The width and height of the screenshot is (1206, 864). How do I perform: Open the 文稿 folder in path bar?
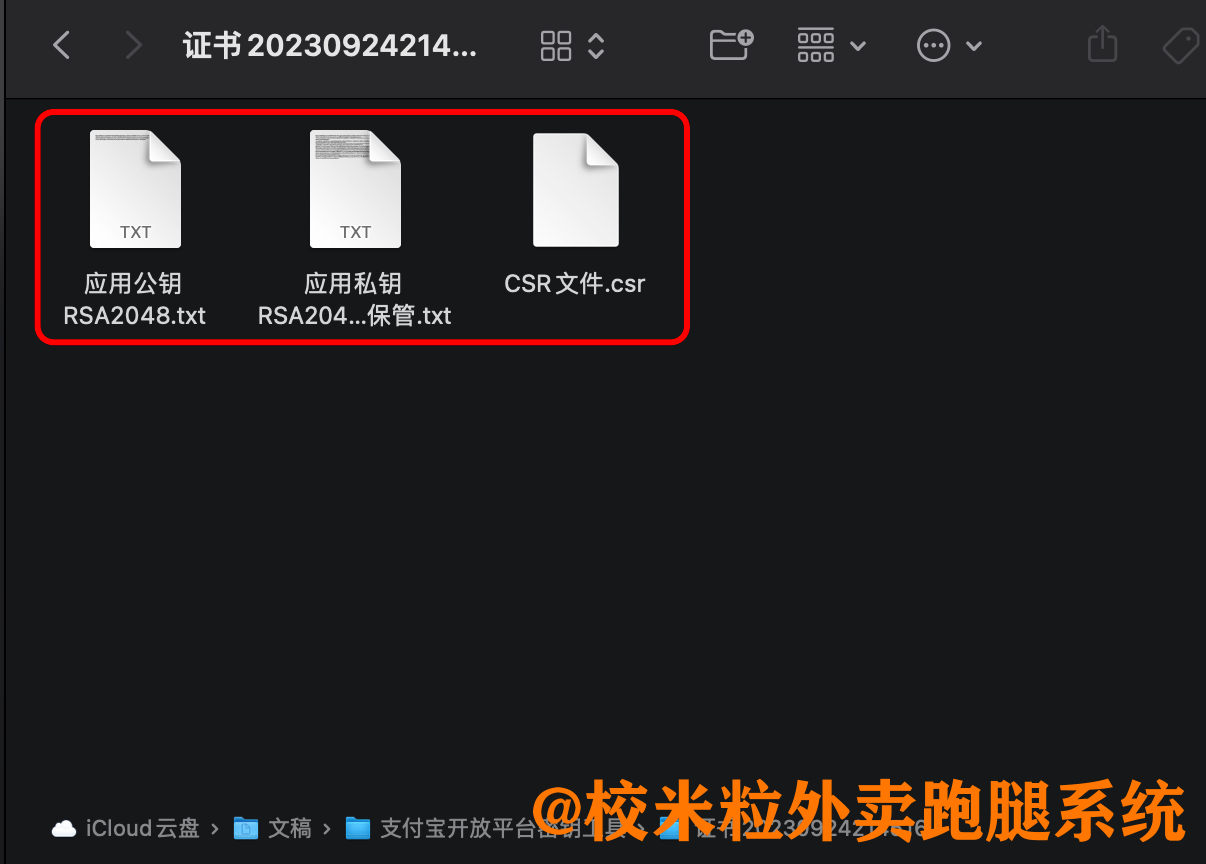click(273, 828)
